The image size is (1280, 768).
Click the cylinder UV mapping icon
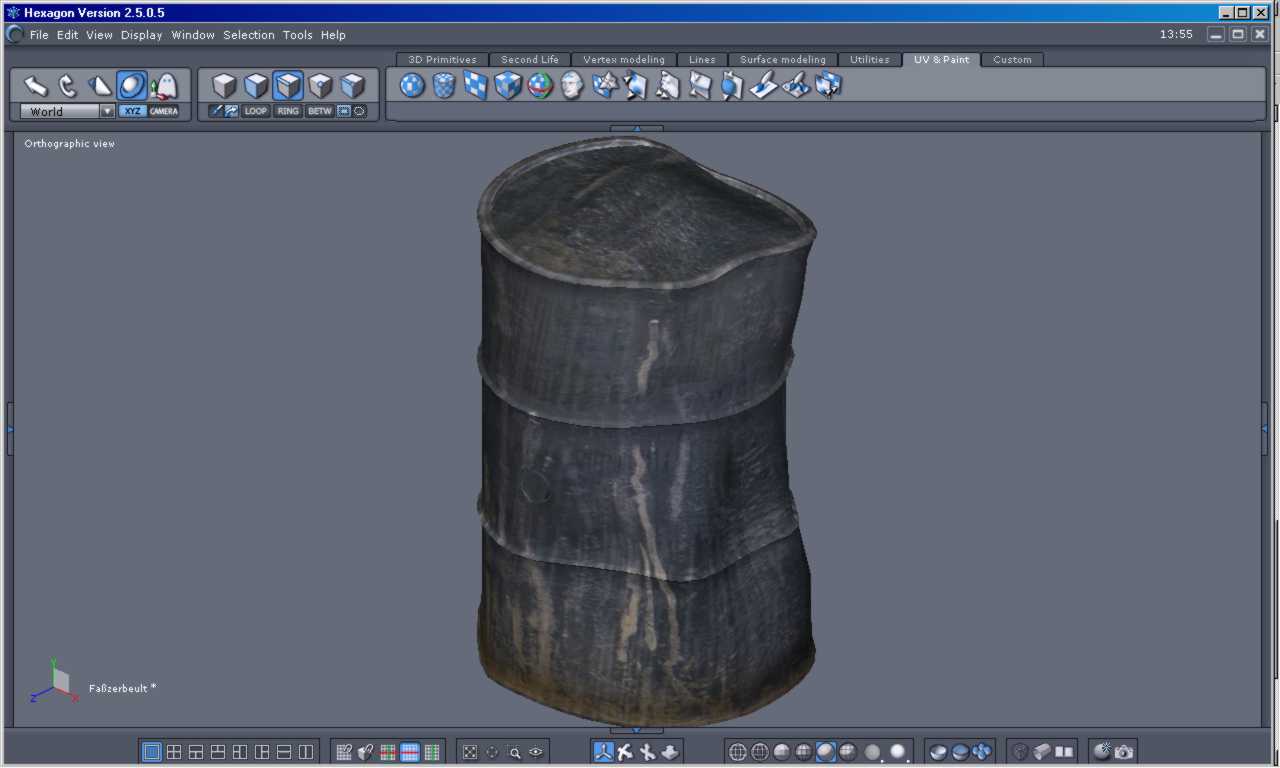click(x=444, y=86)
